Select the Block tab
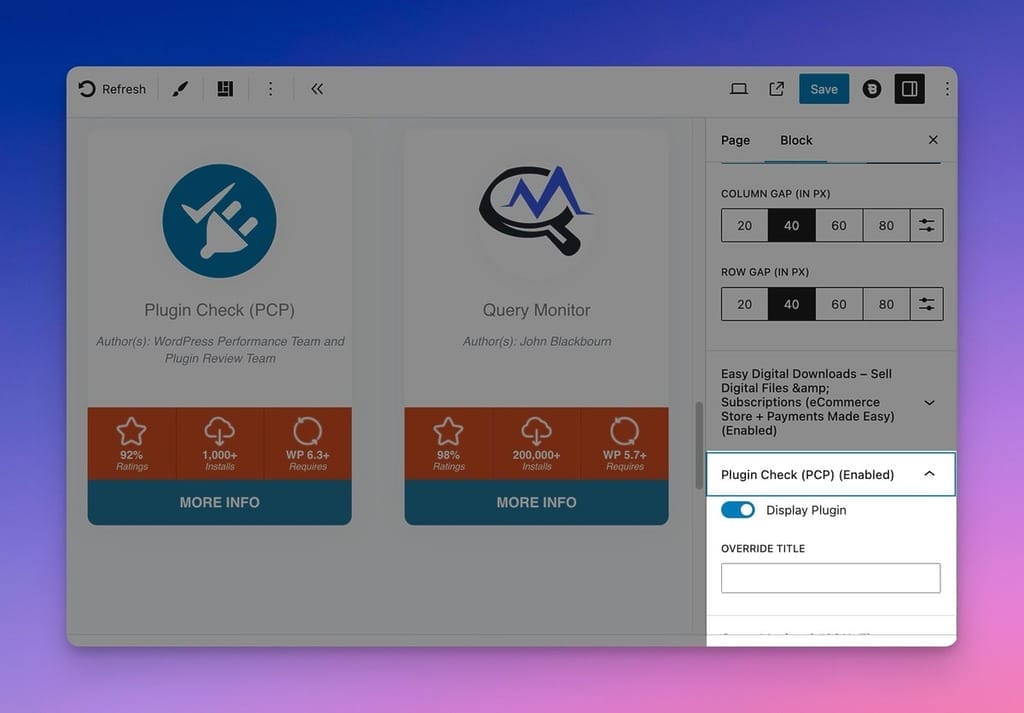The image size is (1024, 713). (x=796, y=140)
